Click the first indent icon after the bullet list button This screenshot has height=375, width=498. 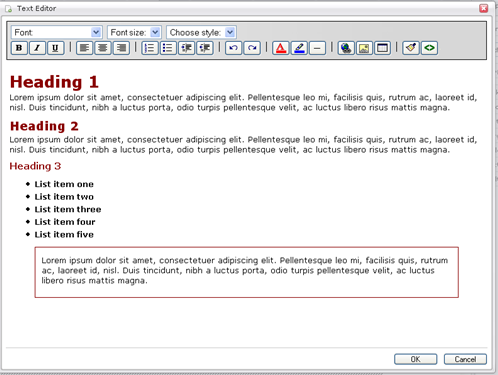[187, 48]
